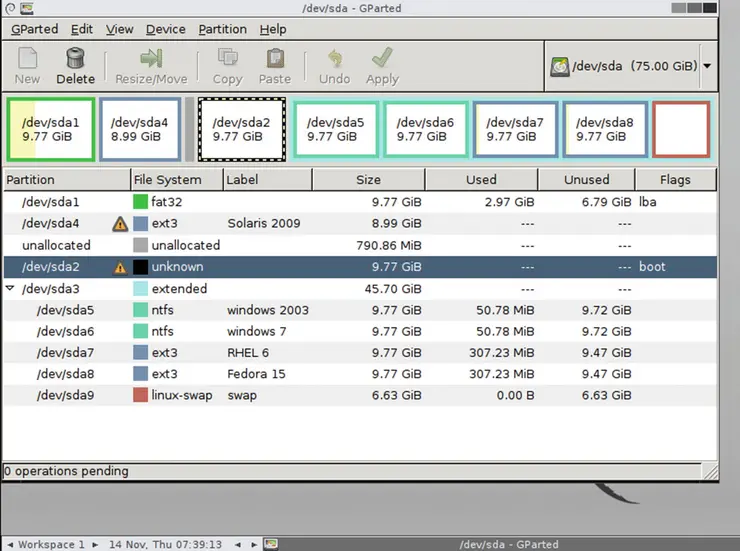Open the /dev/sda device selector dropdown
The image size is (740, 551).
click(x=707, y=67)
